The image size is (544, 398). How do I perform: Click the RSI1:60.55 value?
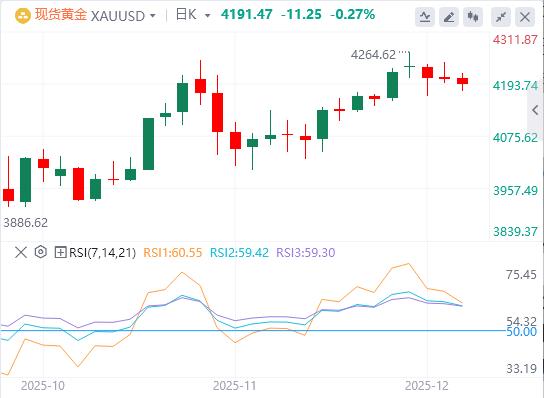point(173,253)
